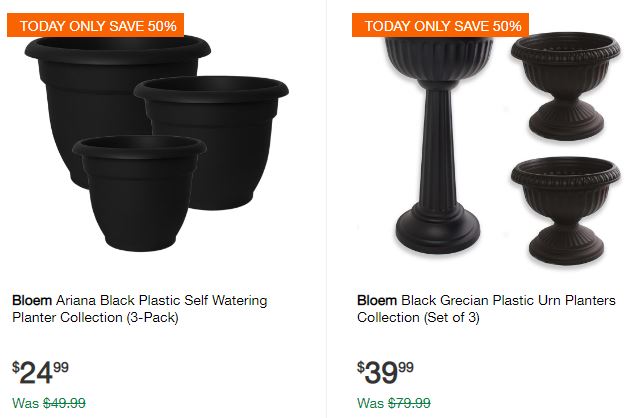643x418 pixels.
Task: Open Ariana Black Plastic Self Watering title link
Action: coord(162,299)
